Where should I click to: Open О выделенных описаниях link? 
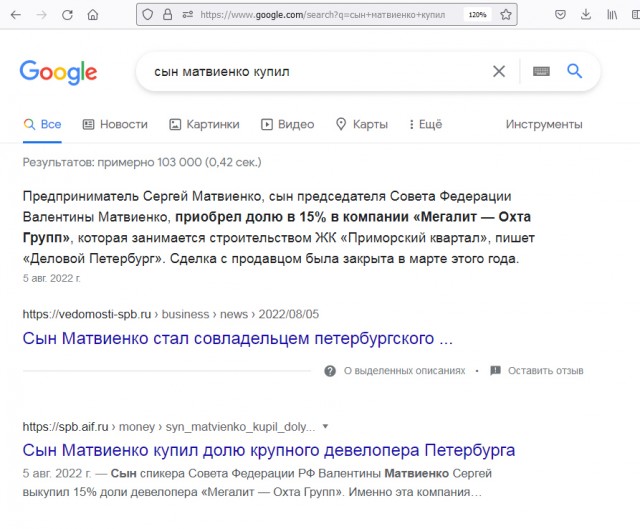[404, 371]
